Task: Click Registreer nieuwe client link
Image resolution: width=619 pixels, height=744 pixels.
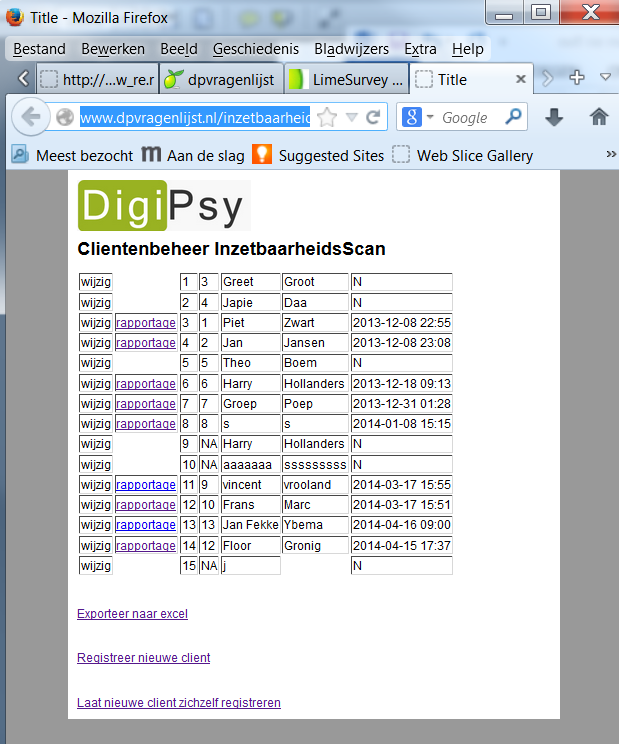Action: click(143, 658)
